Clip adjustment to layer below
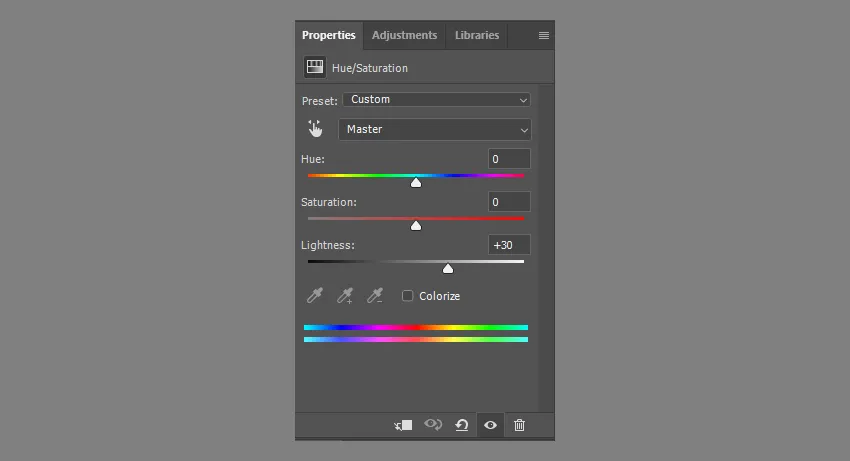The width and height of the screenshot is (850, 461). (x=403, y=425)
